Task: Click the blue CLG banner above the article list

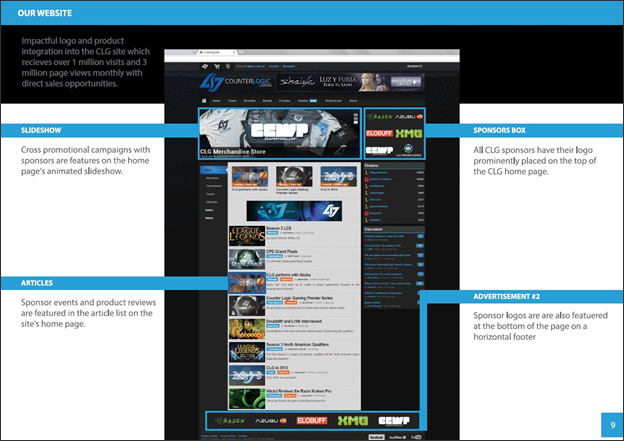Action: [x=294, y=211]
